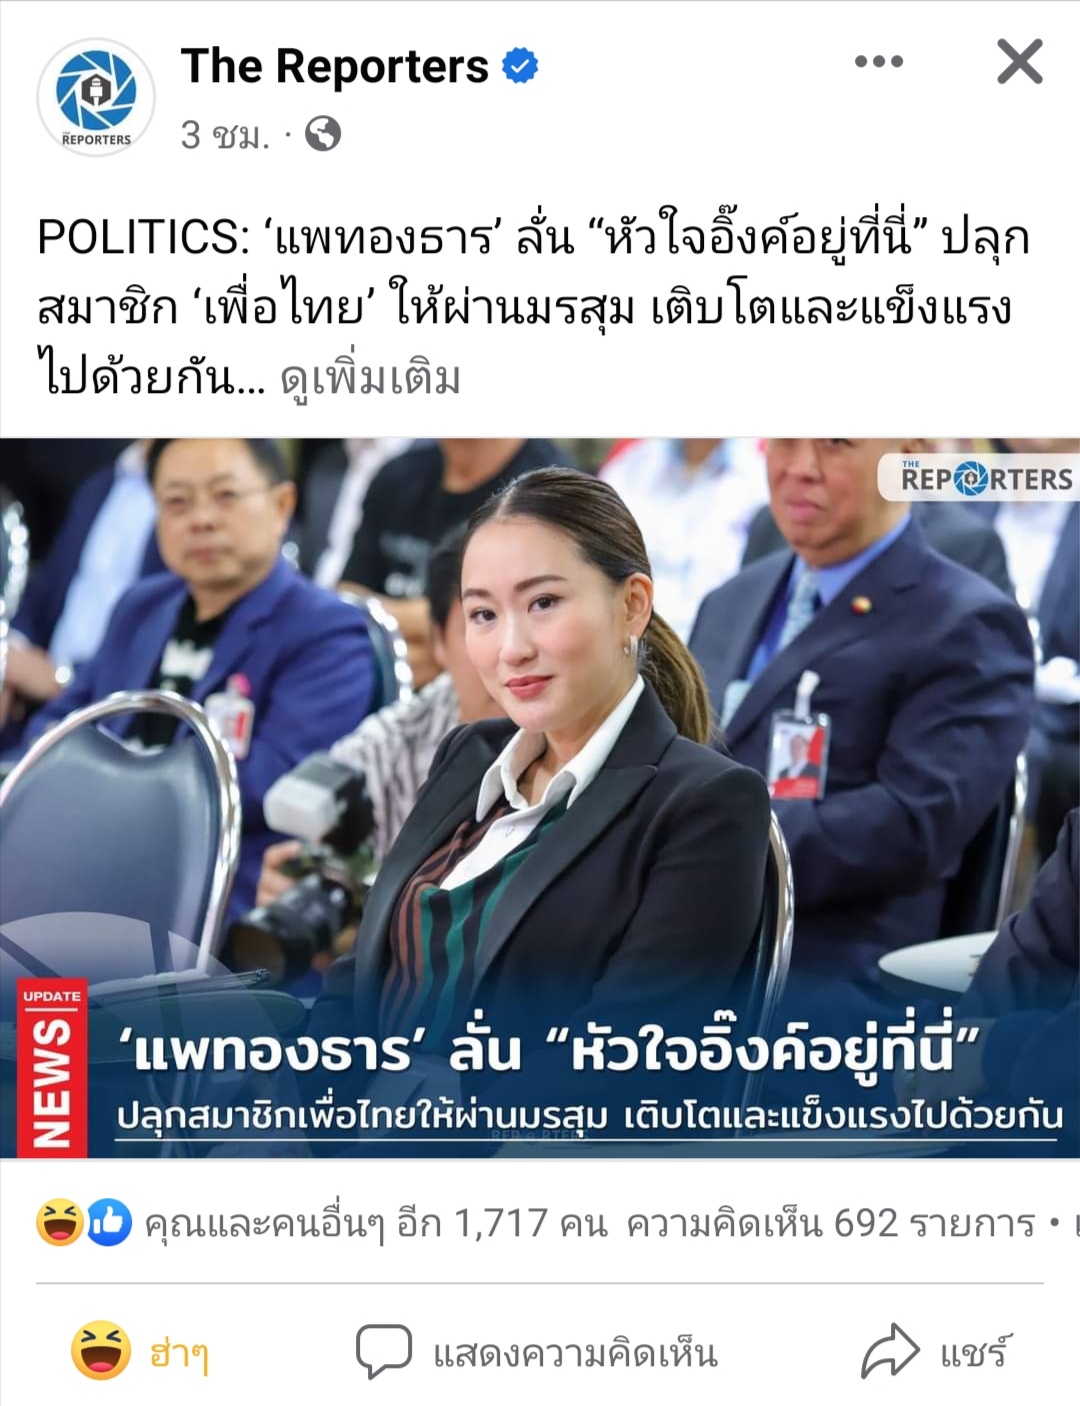This screenshot has height=1406, width=1080.
Task: Tap the share arrow icon
Action: coord(890,1351)
